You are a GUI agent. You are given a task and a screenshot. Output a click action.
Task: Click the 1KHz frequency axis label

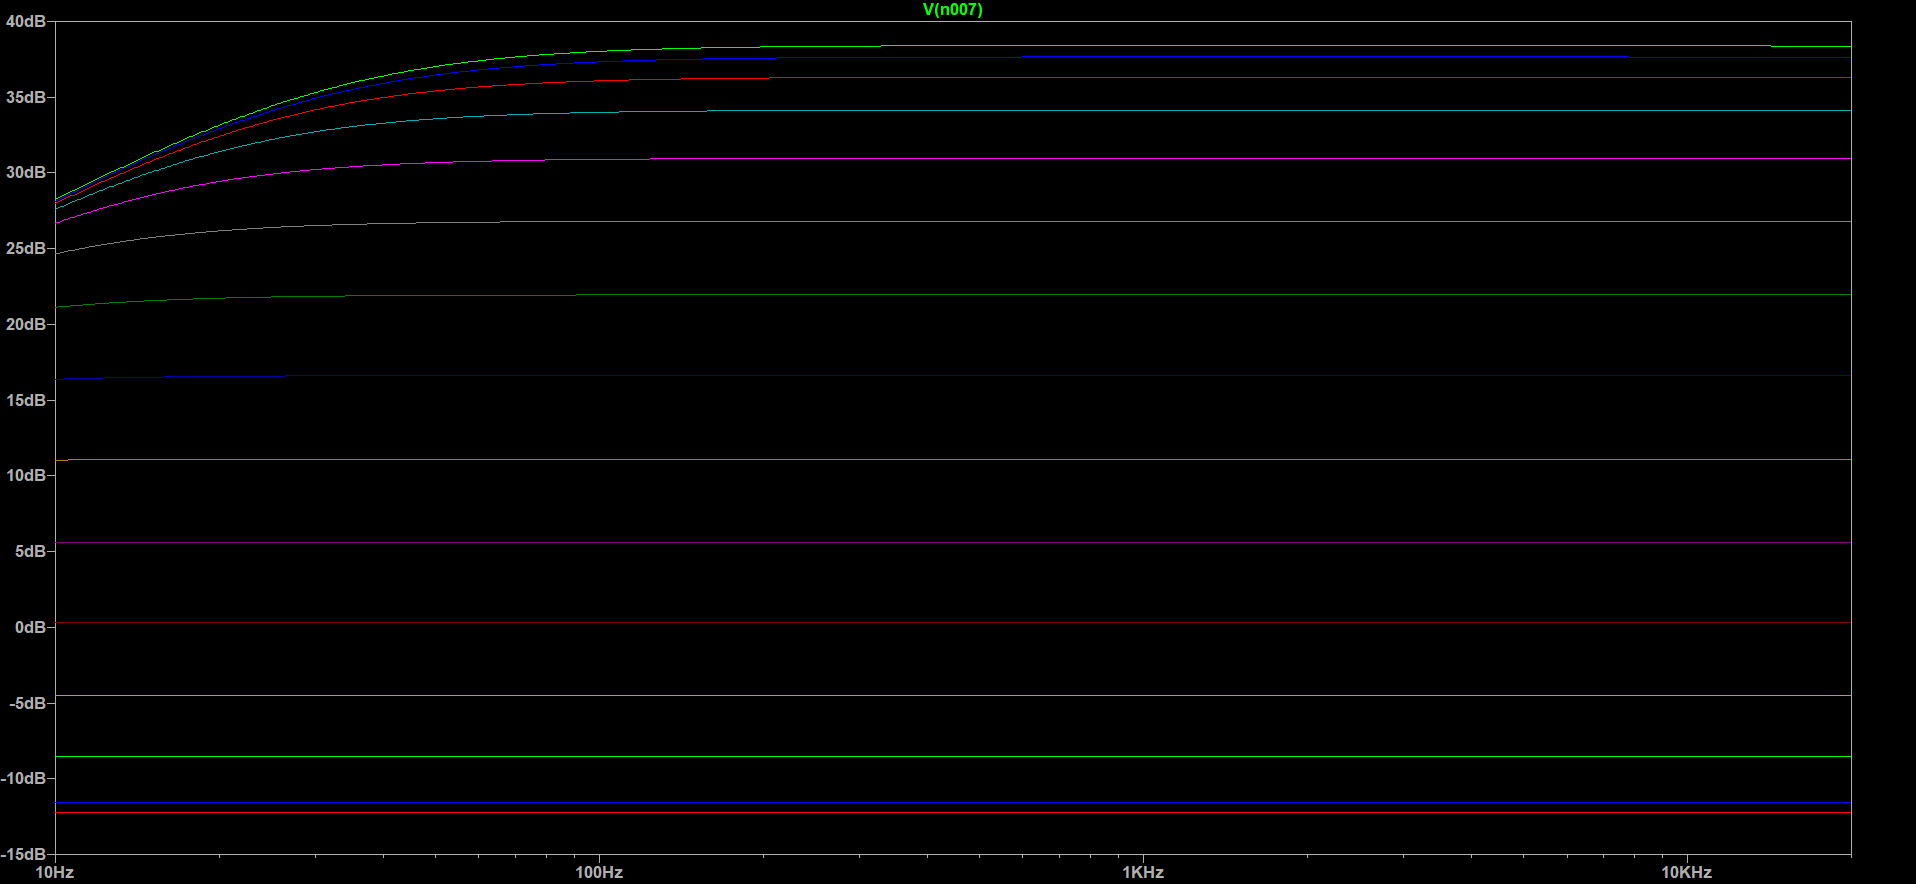point(1143,872)
